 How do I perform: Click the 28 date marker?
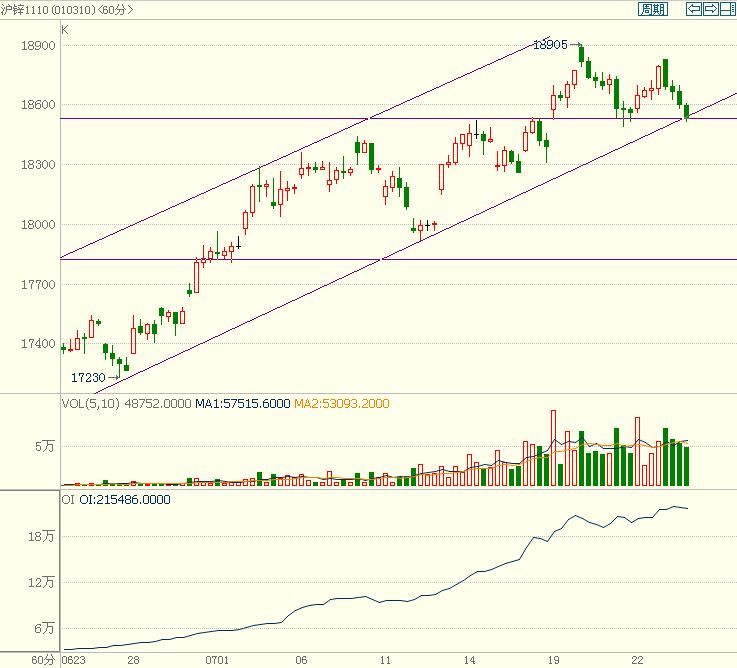[x=133, y=660]
